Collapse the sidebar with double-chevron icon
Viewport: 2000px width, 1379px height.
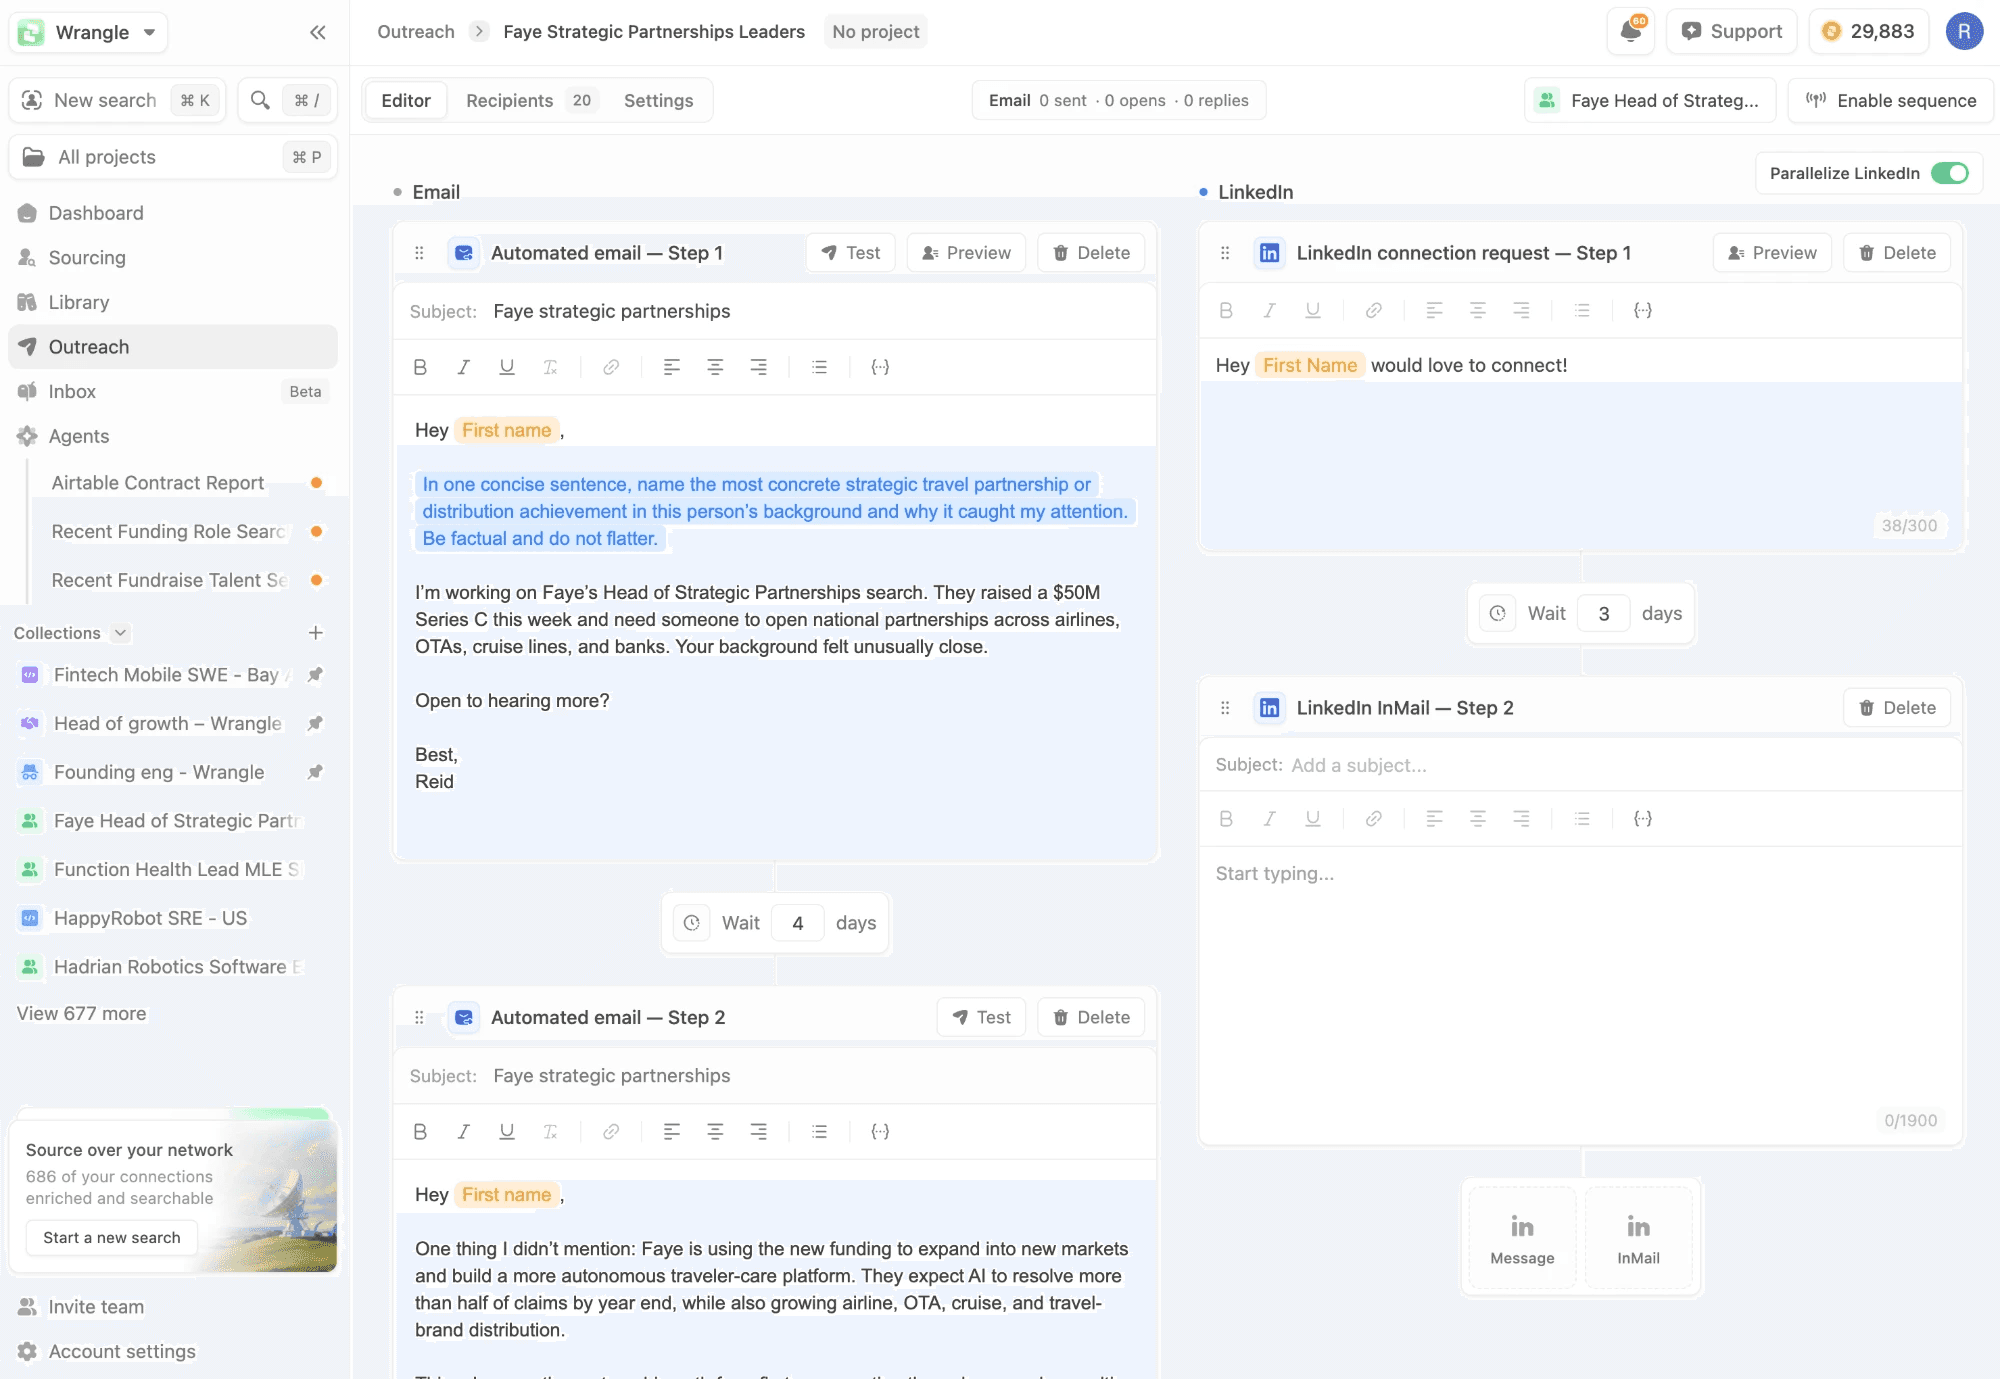click(x=318, y=32)
